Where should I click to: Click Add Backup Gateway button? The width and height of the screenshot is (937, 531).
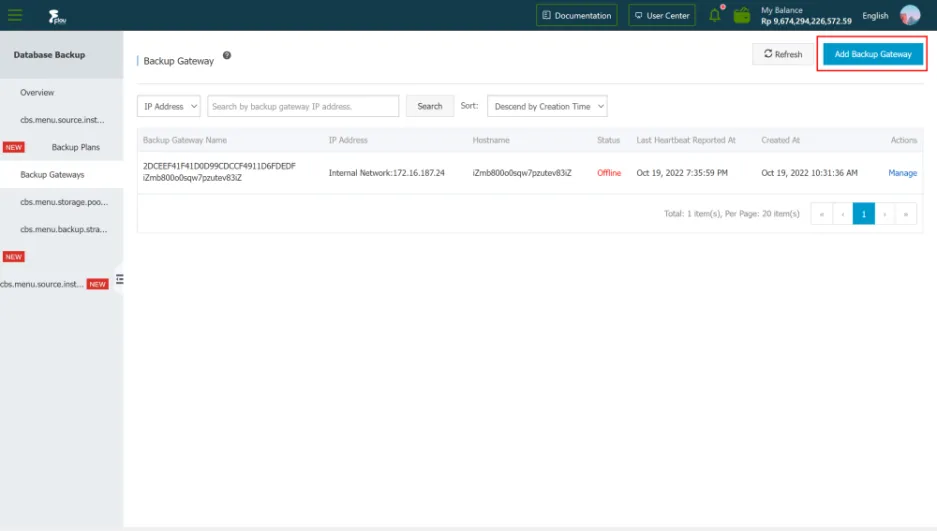[x=872, y=54]
